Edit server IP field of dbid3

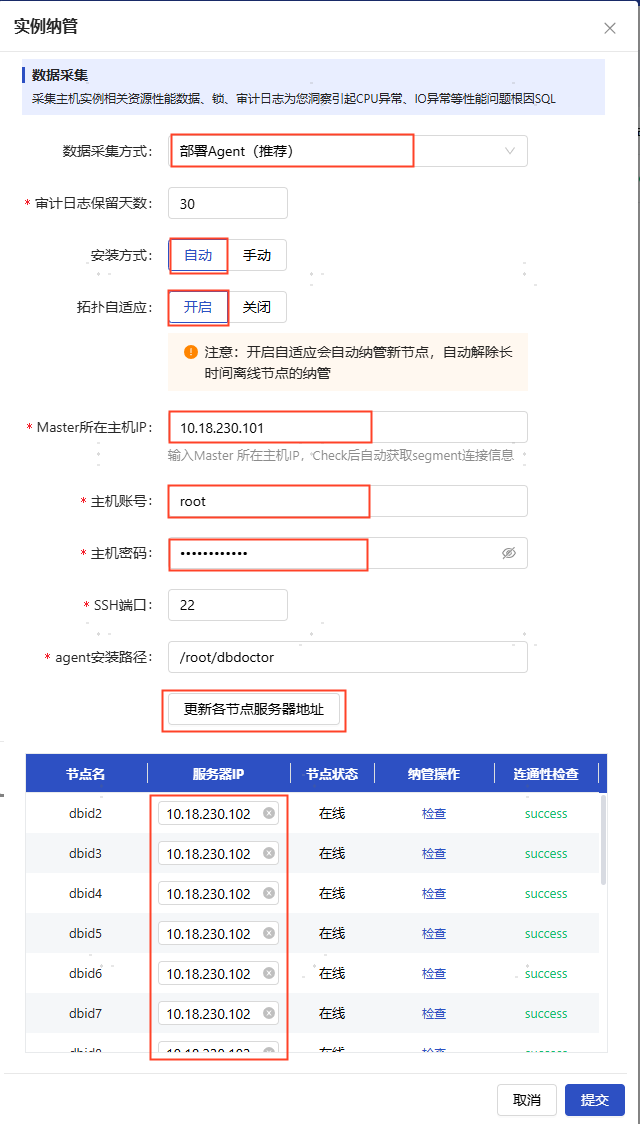coord(218,854)
